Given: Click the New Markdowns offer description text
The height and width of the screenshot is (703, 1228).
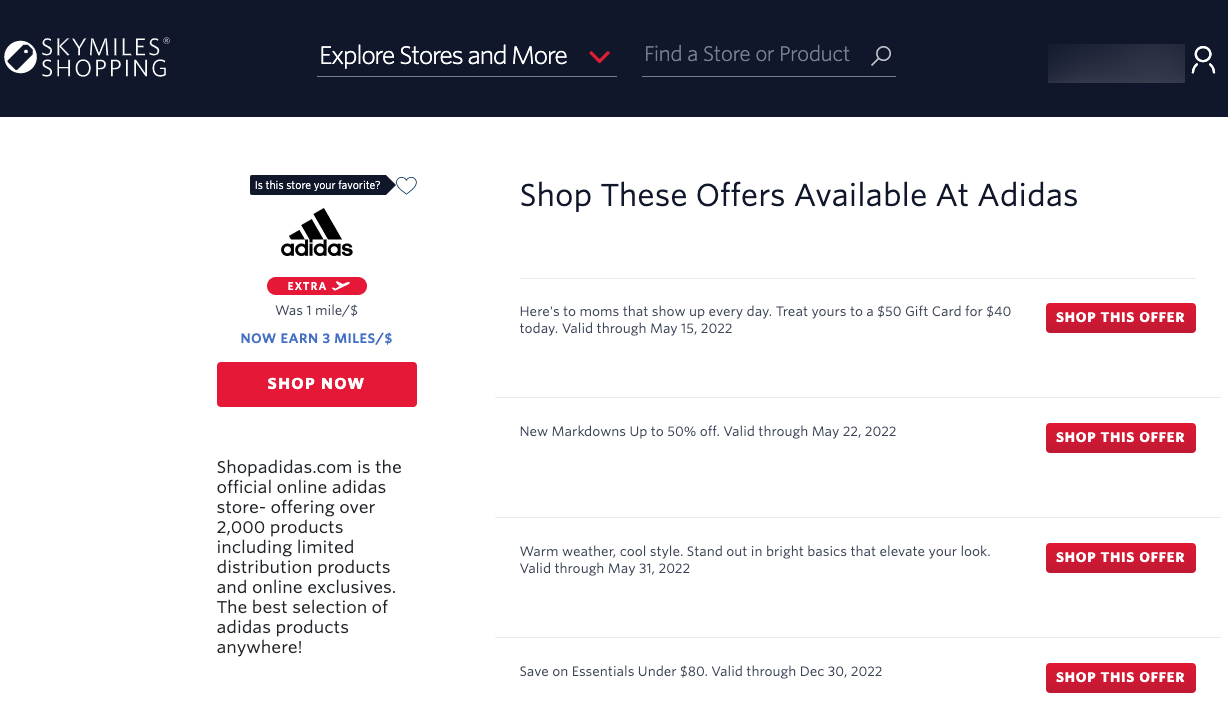Looking at the screenshot, I should 708,432.
